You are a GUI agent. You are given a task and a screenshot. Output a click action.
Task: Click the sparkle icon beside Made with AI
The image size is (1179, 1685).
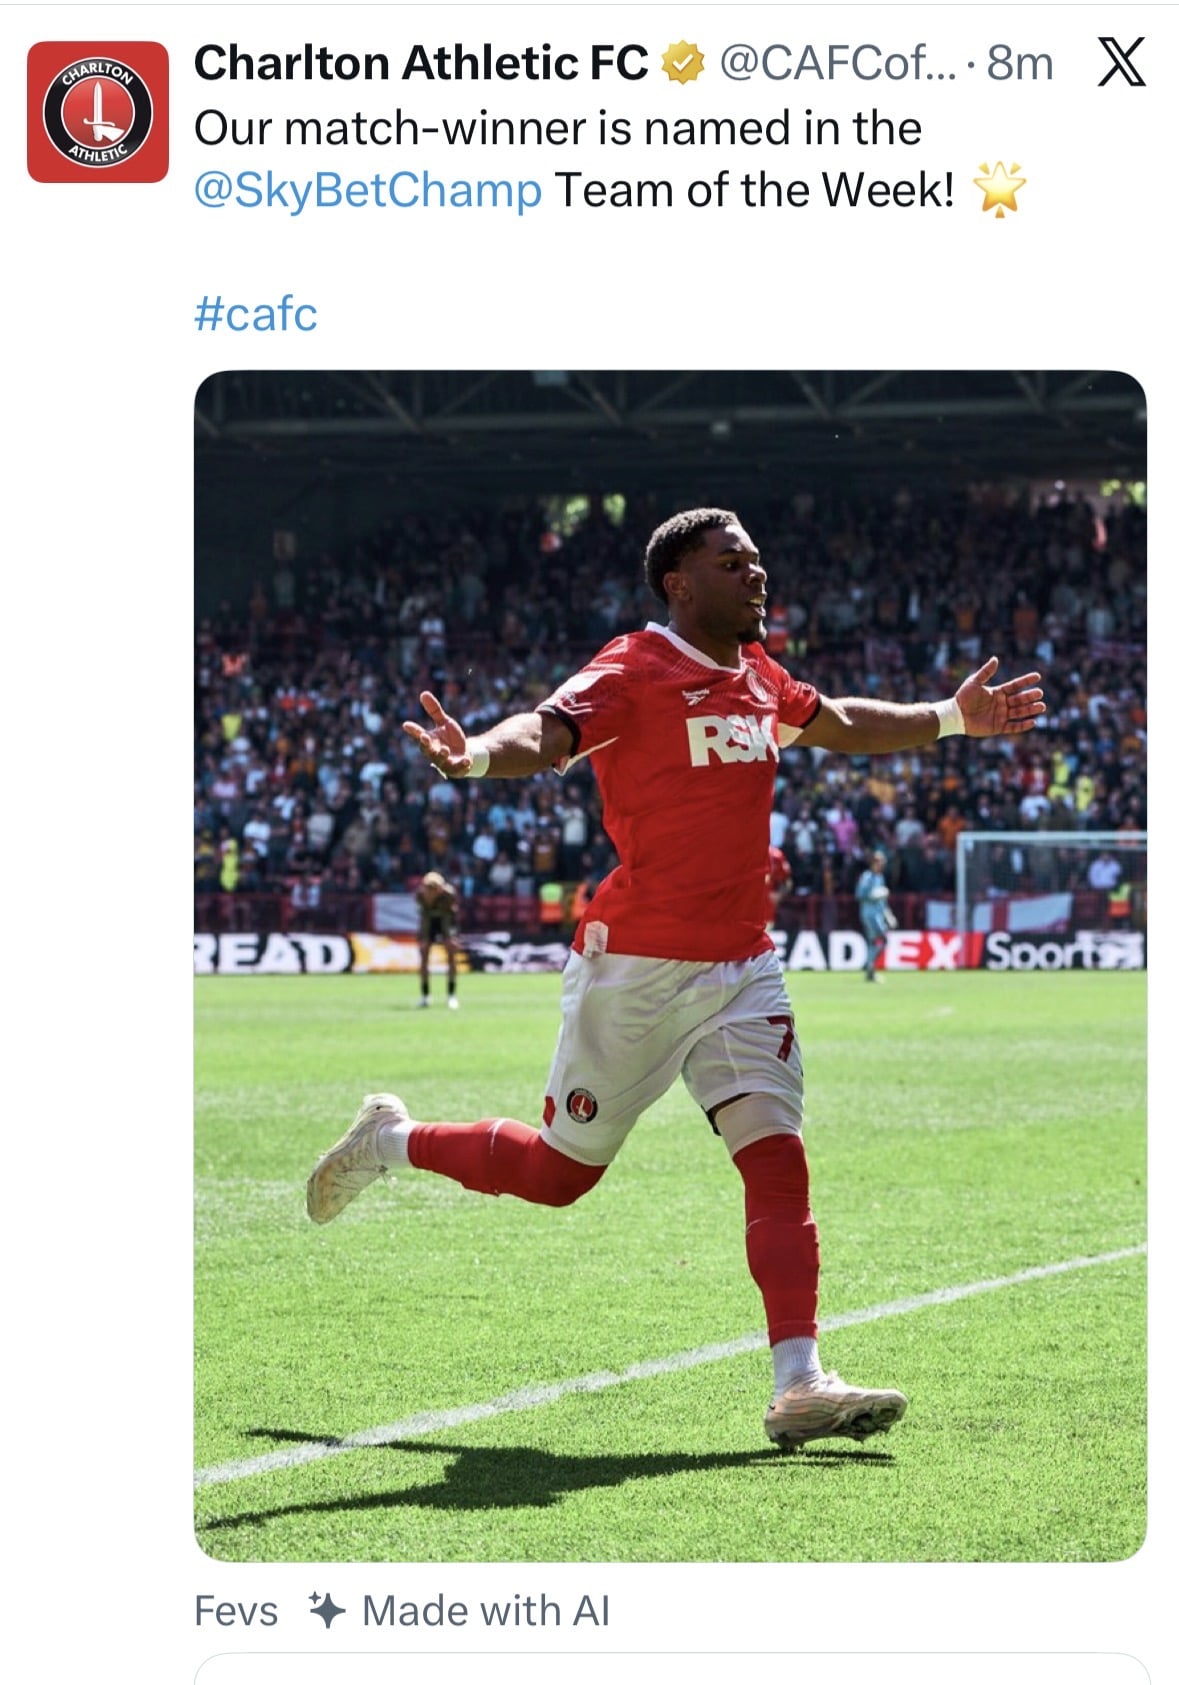coord(327,1610)
